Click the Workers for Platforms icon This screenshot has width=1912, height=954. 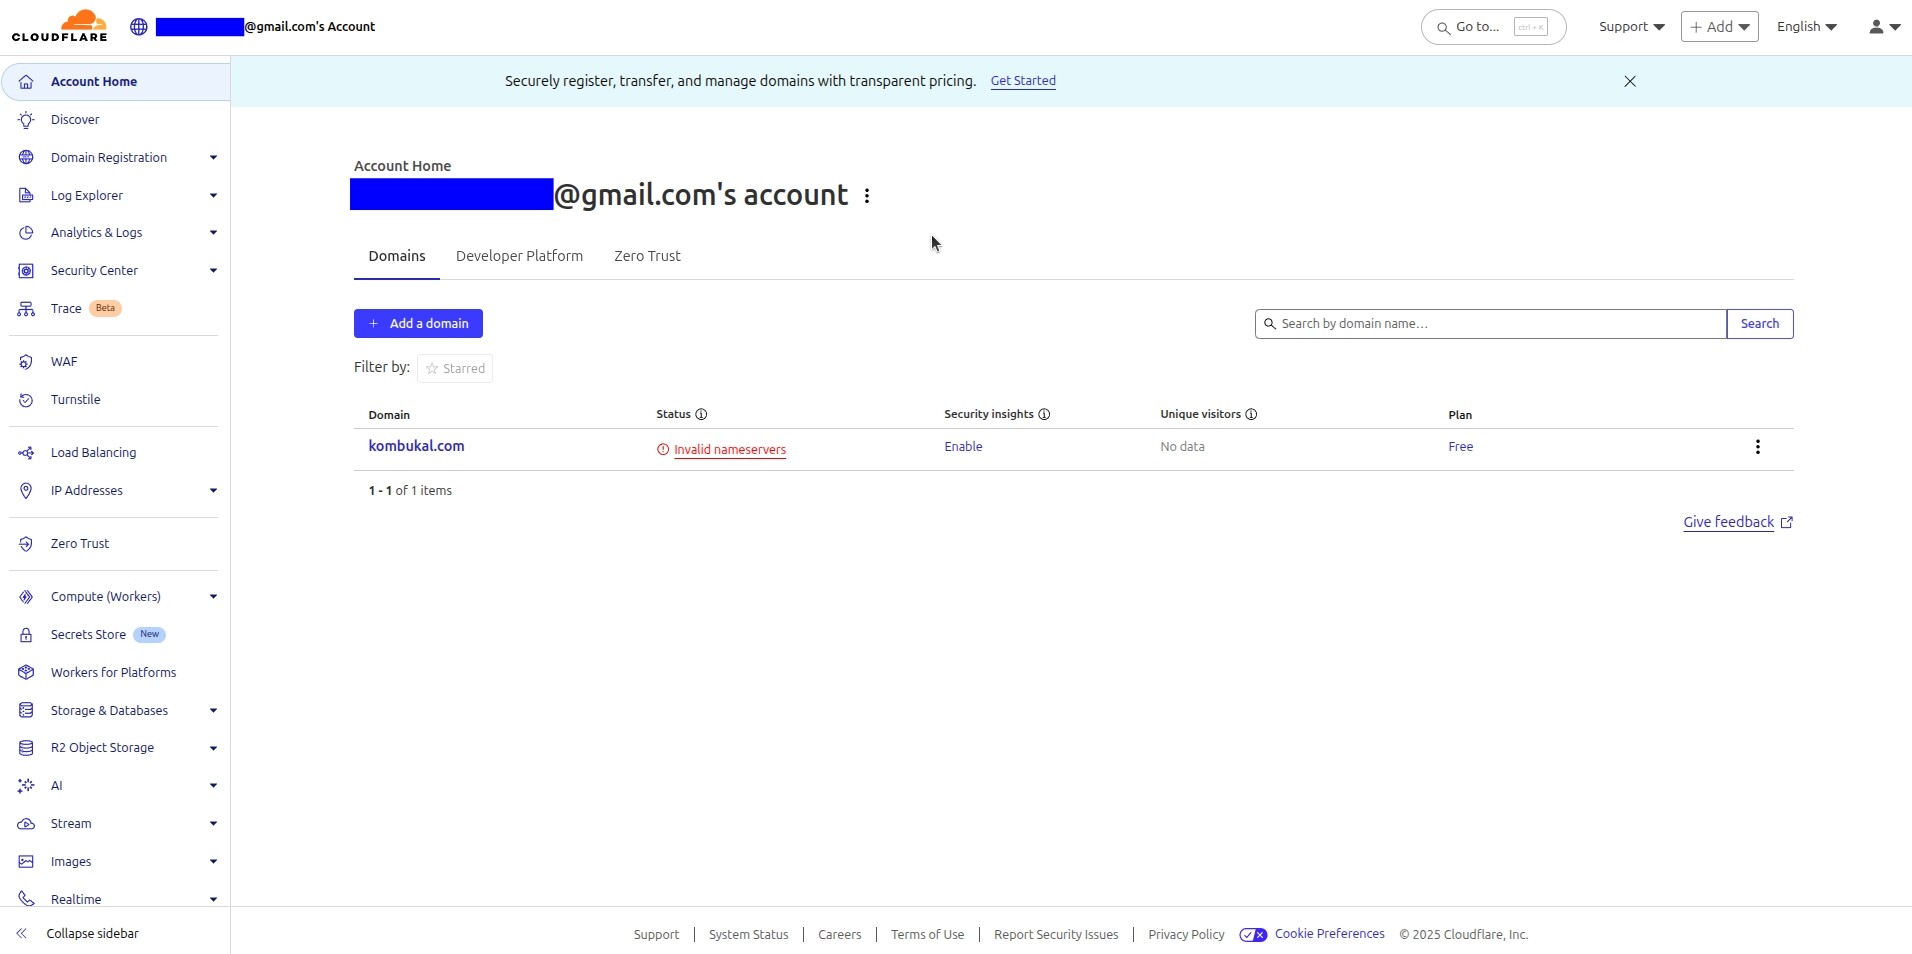[x=26, y=673]
